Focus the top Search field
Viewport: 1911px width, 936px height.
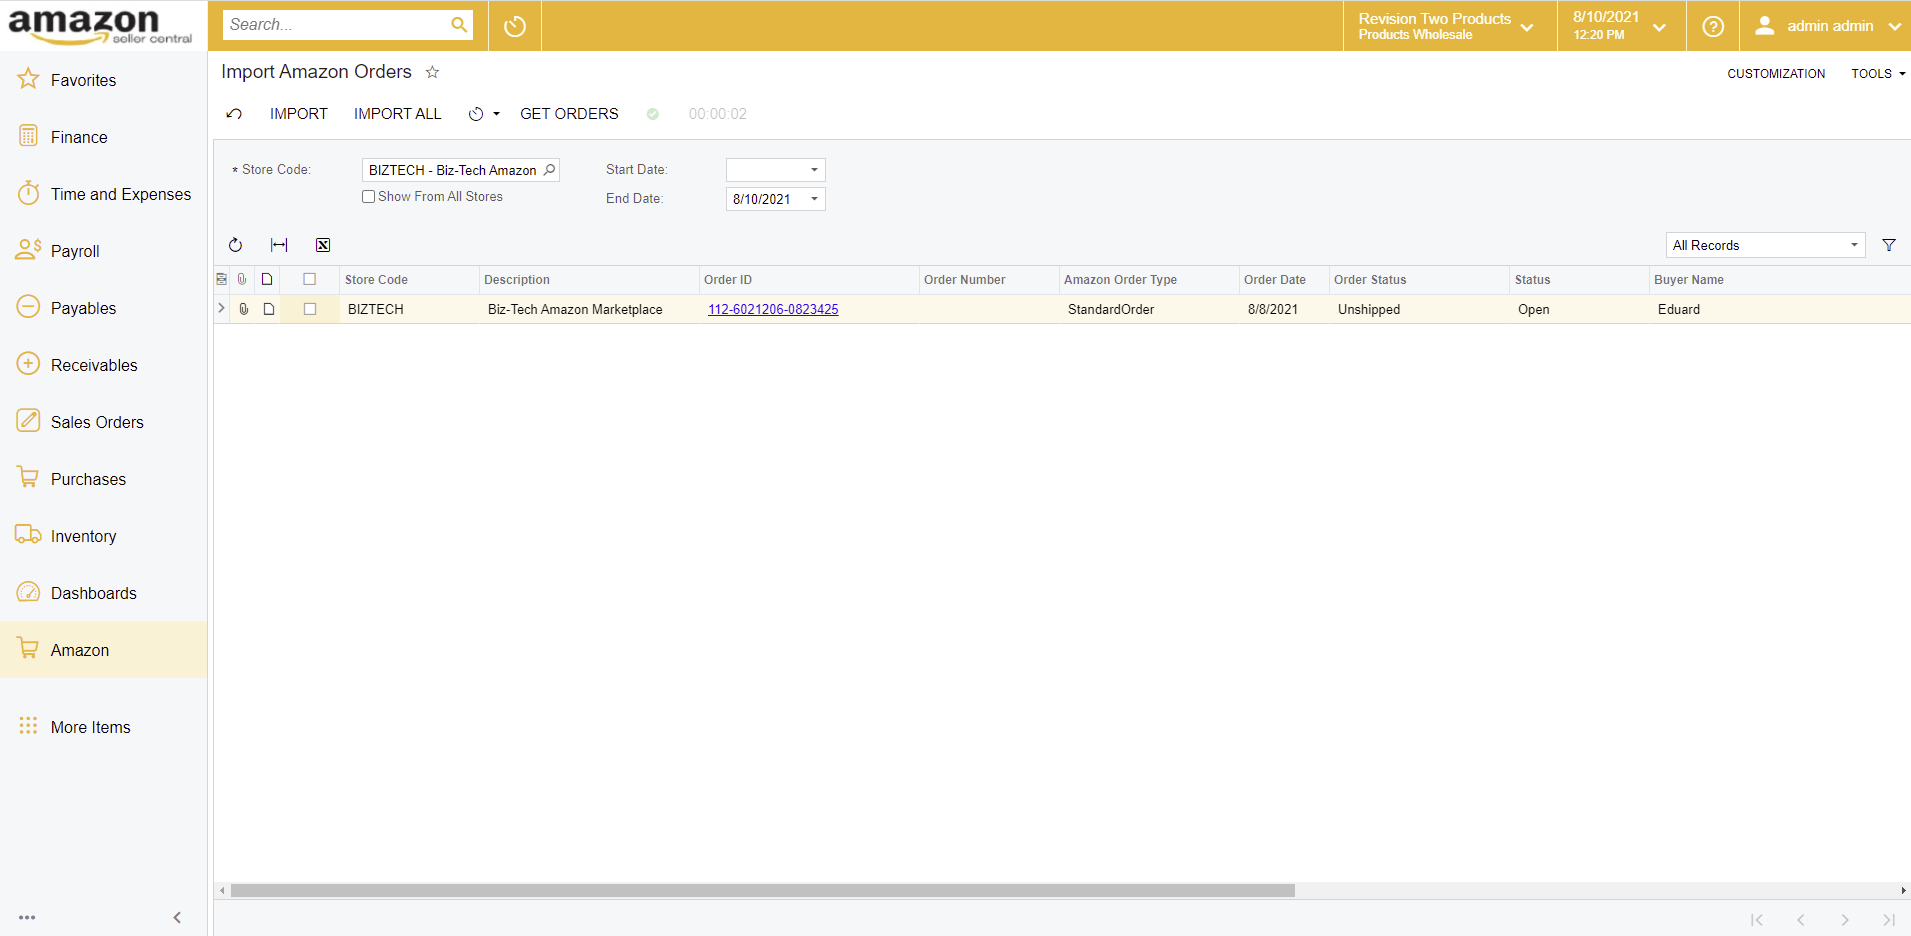335,25
